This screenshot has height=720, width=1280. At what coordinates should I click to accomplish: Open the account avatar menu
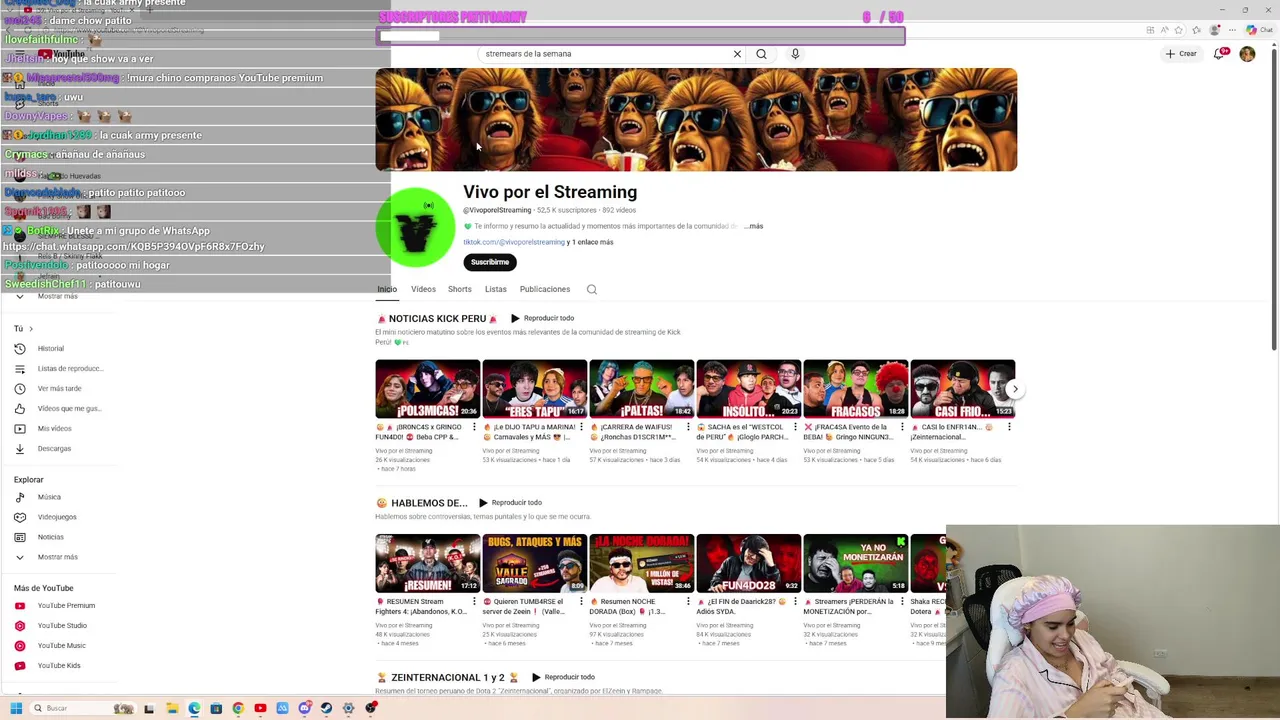[1247, 54]
